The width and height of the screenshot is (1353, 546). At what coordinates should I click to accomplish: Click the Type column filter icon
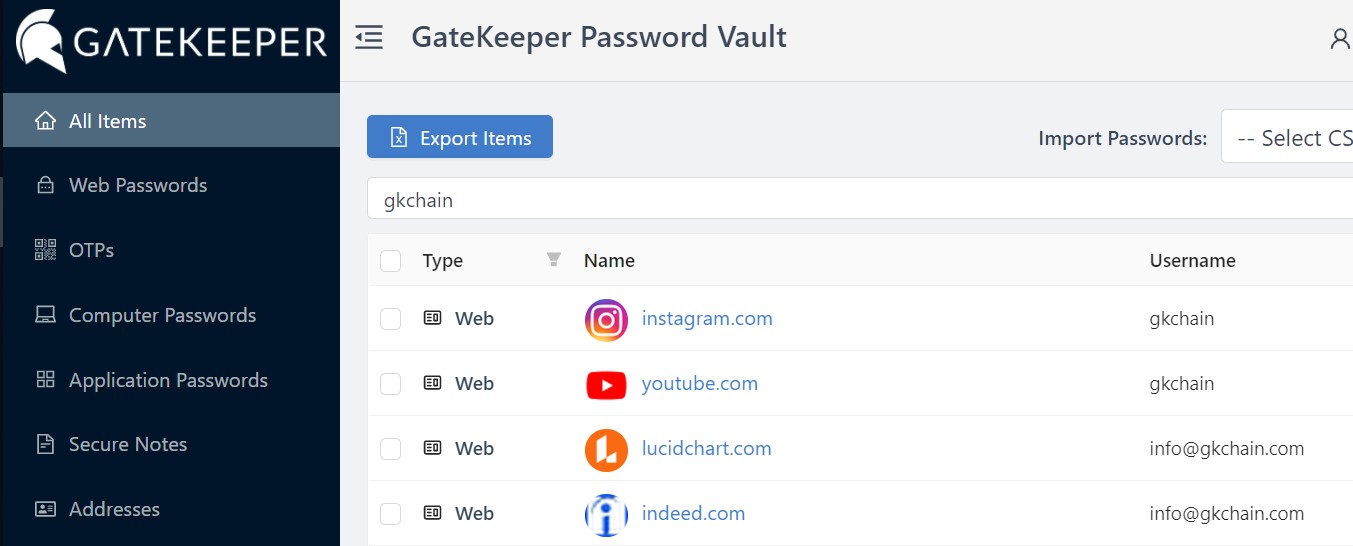coord(554,260)
